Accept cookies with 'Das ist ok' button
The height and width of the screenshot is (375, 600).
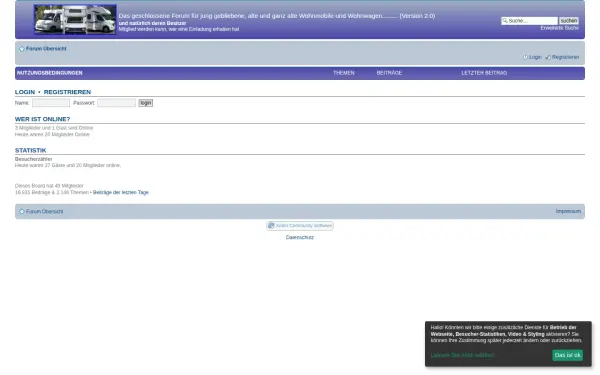[x=567, y=355]
